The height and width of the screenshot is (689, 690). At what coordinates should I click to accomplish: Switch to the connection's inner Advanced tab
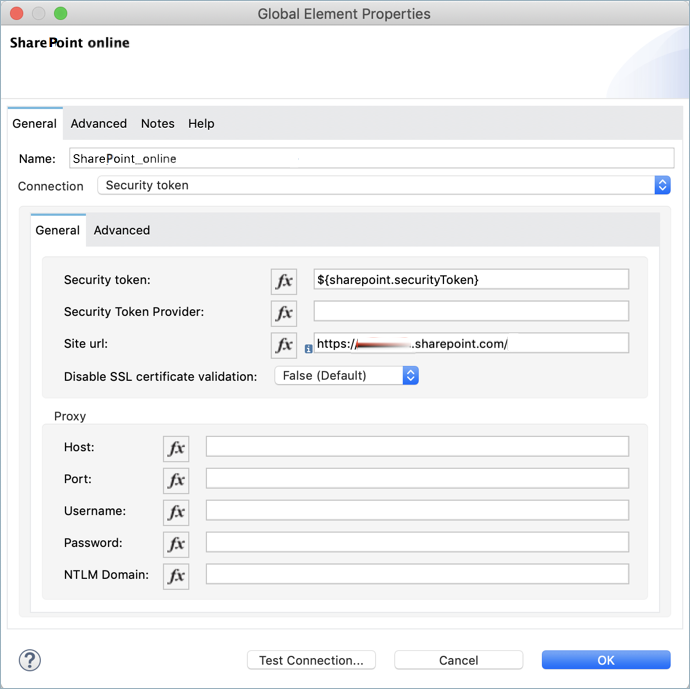coord(122,230)
